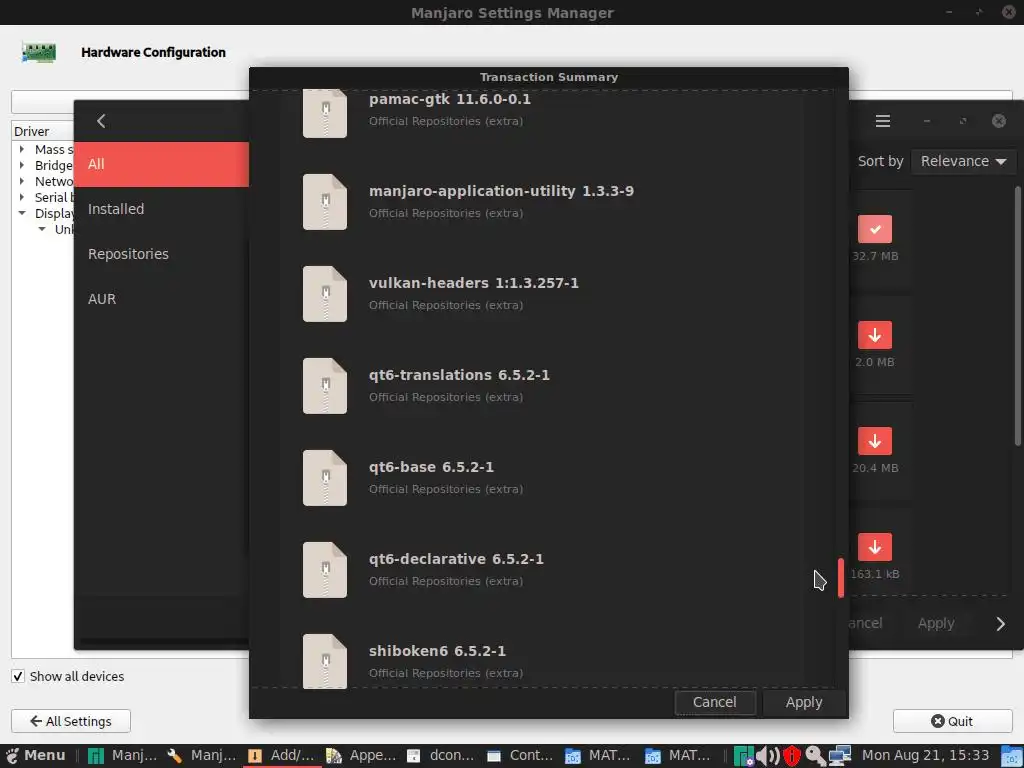The image size is (1024, 768).
Task: Select the AUR category
Action: (x=161, y=299)
